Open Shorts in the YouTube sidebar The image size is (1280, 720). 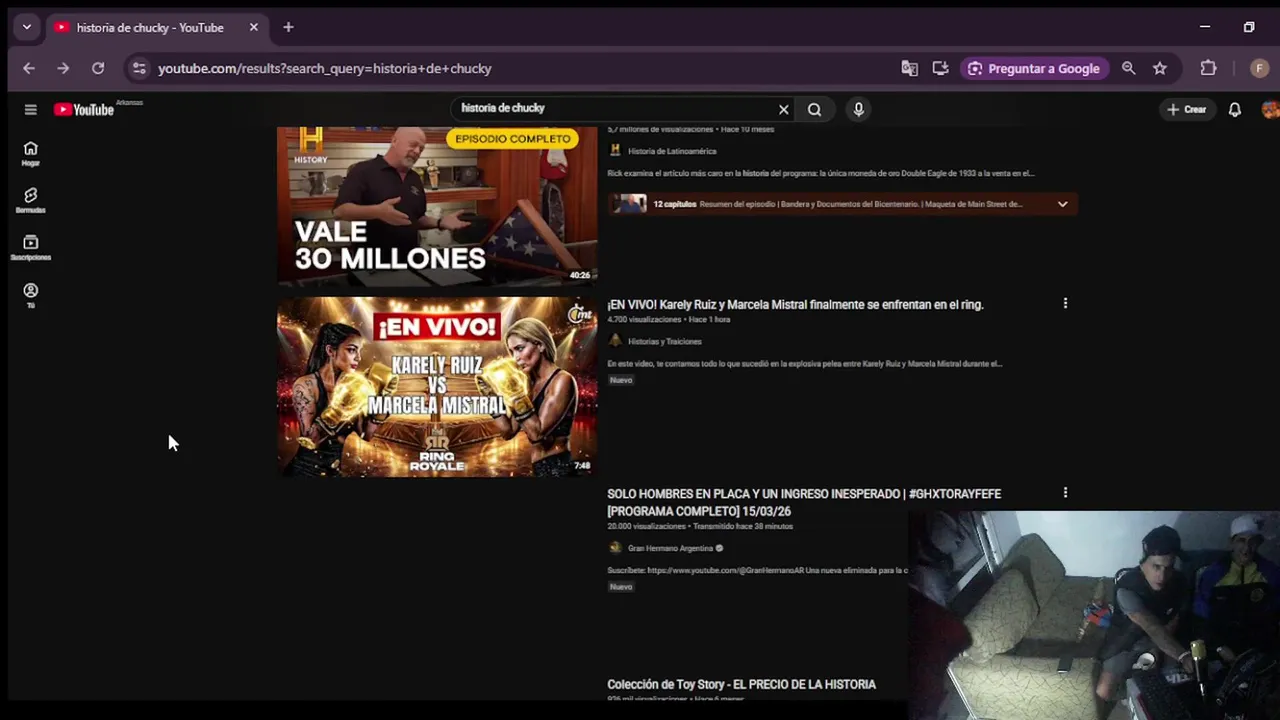[x=30, y=201]
